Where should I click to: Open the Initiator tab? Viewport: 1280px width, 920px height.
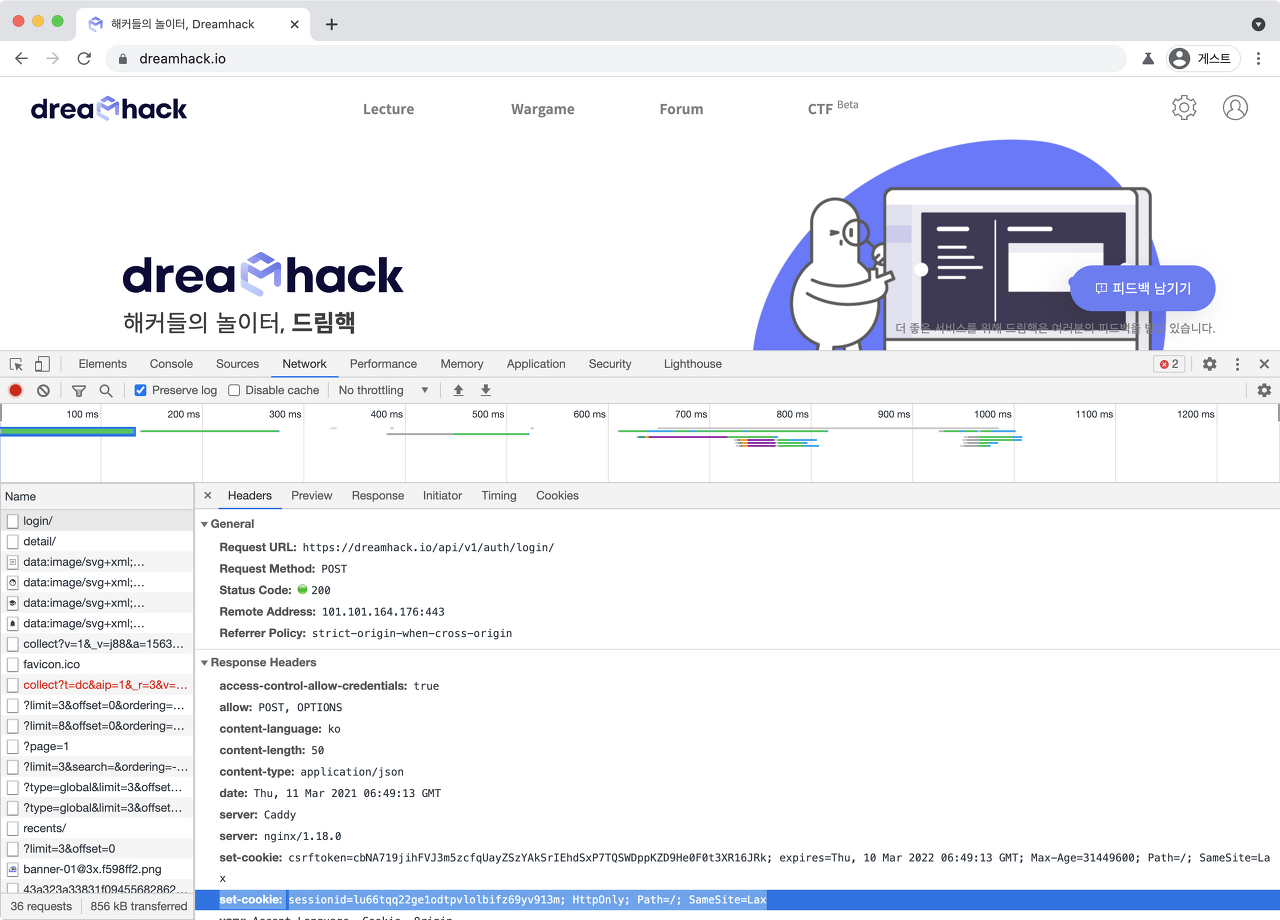click(x=442, y=496)
